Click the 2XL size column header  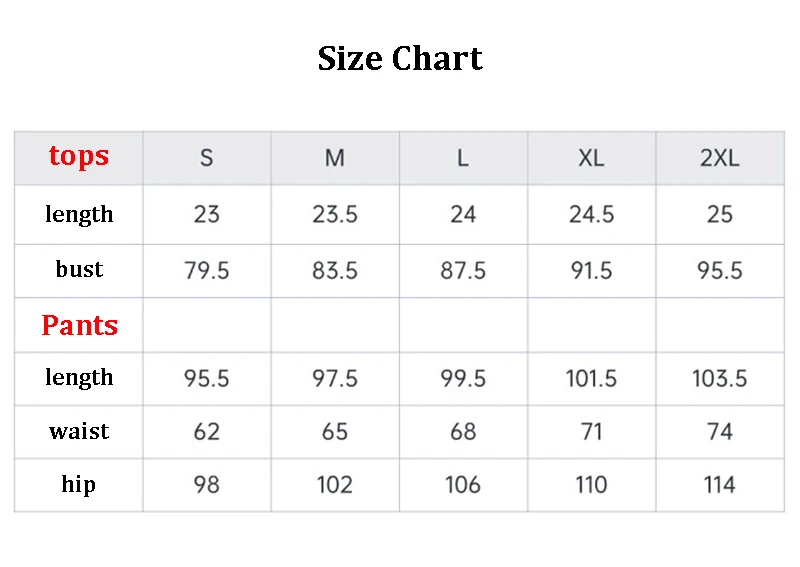719,158
